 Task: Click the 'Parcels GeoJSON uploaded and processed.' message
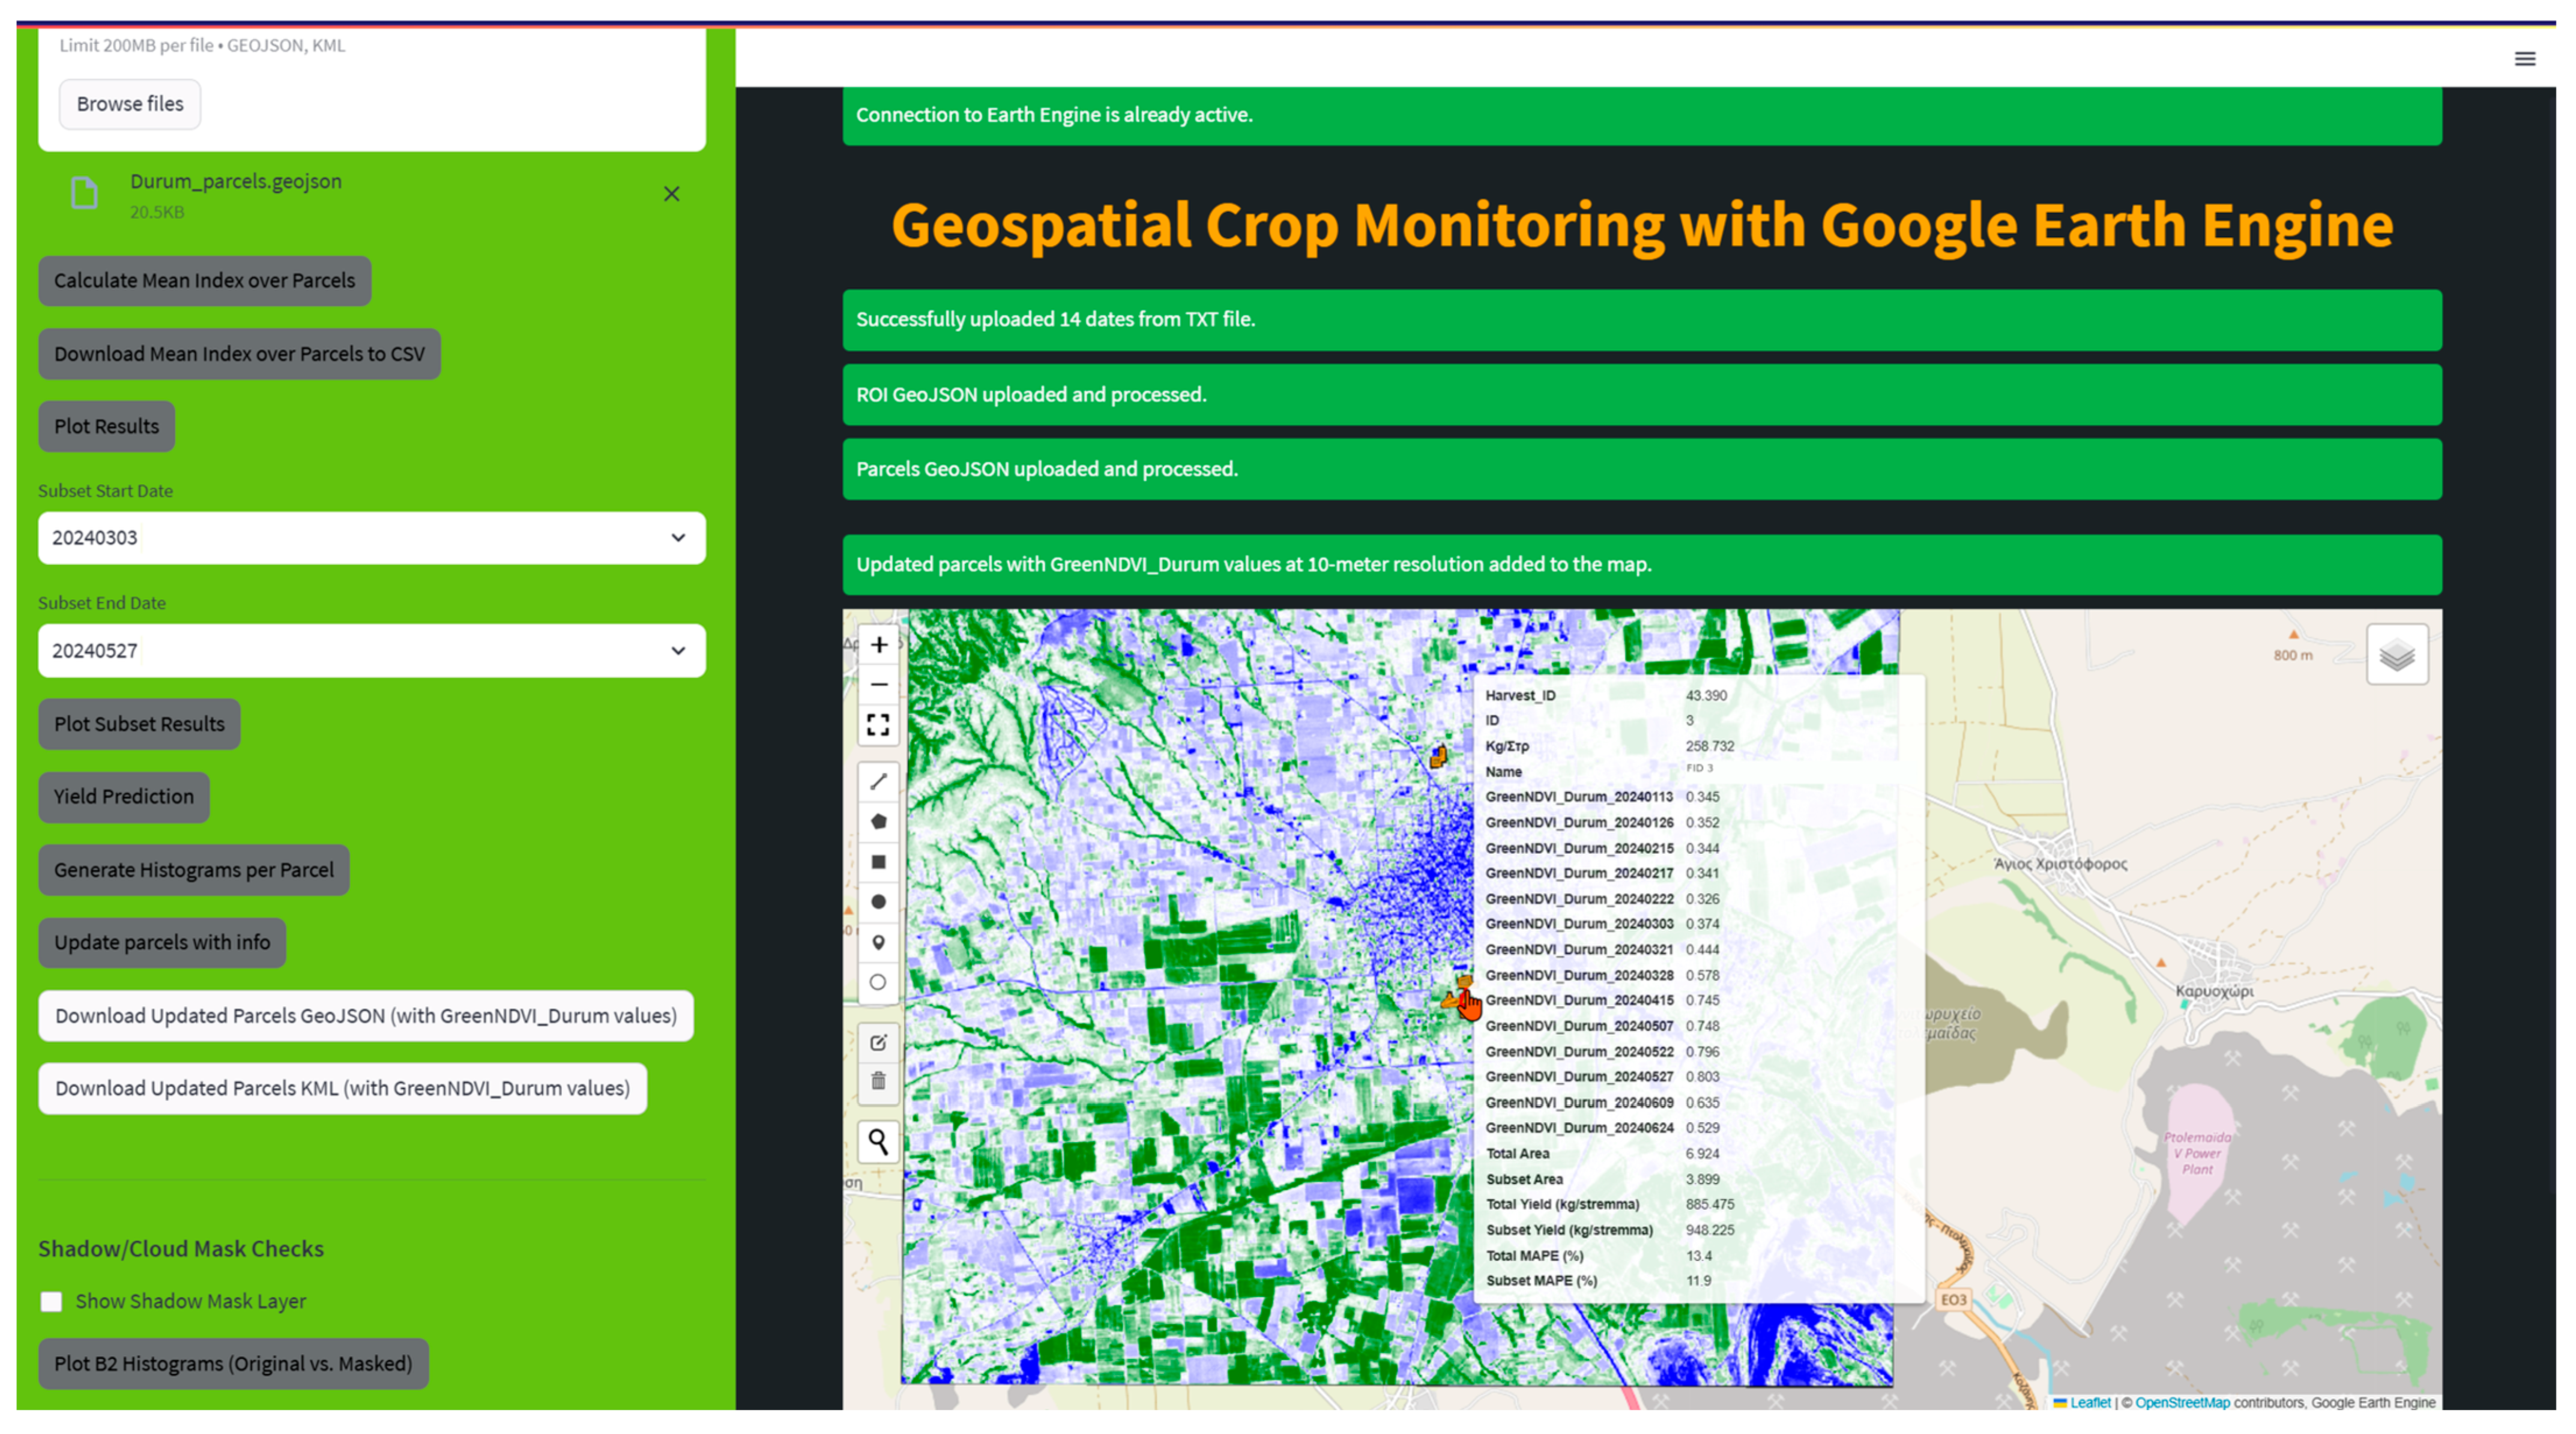1642,469
